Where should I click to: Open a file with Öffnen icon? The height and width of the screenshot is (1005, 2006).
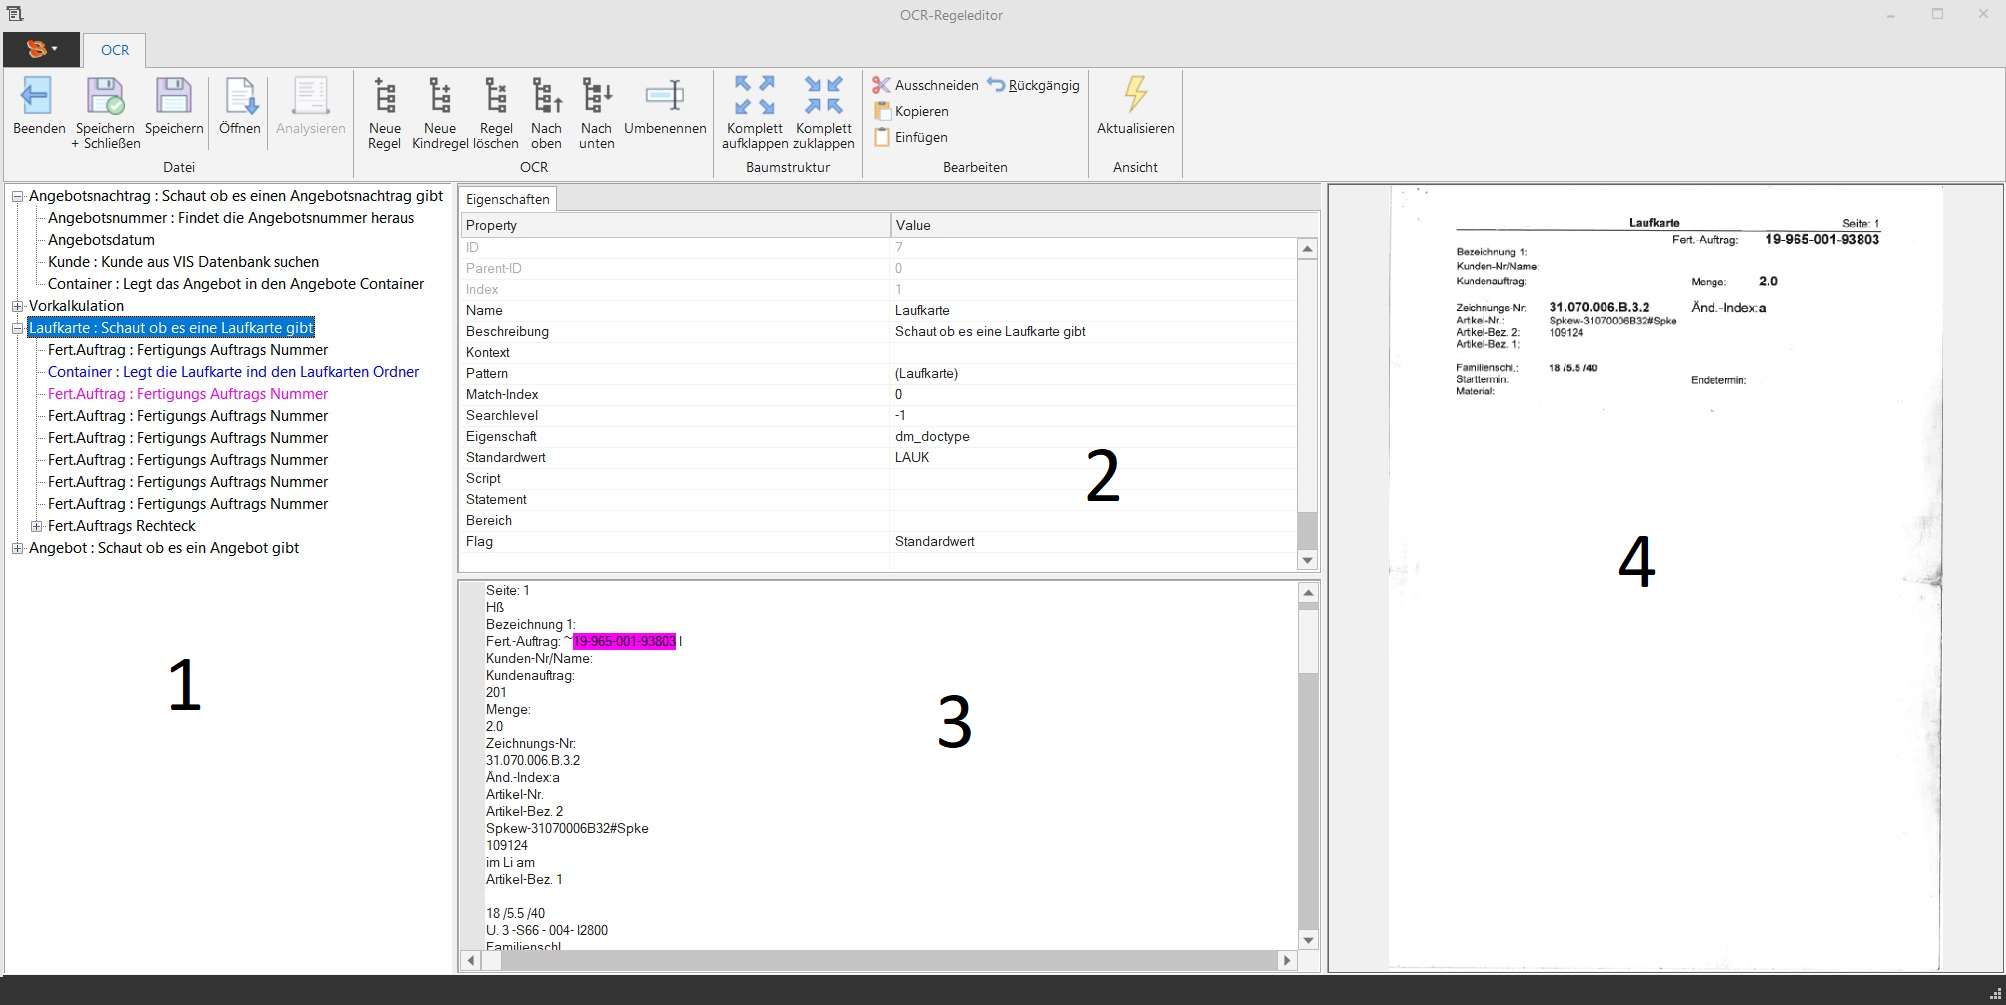tap(240, 97)
